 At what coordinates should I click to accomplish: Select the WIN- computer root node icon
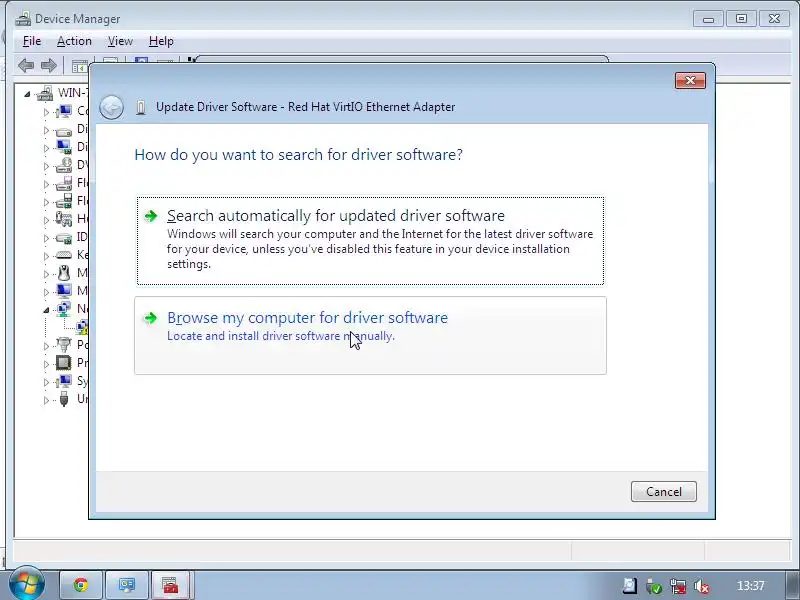pyautogui.click(x=45, y=93)
